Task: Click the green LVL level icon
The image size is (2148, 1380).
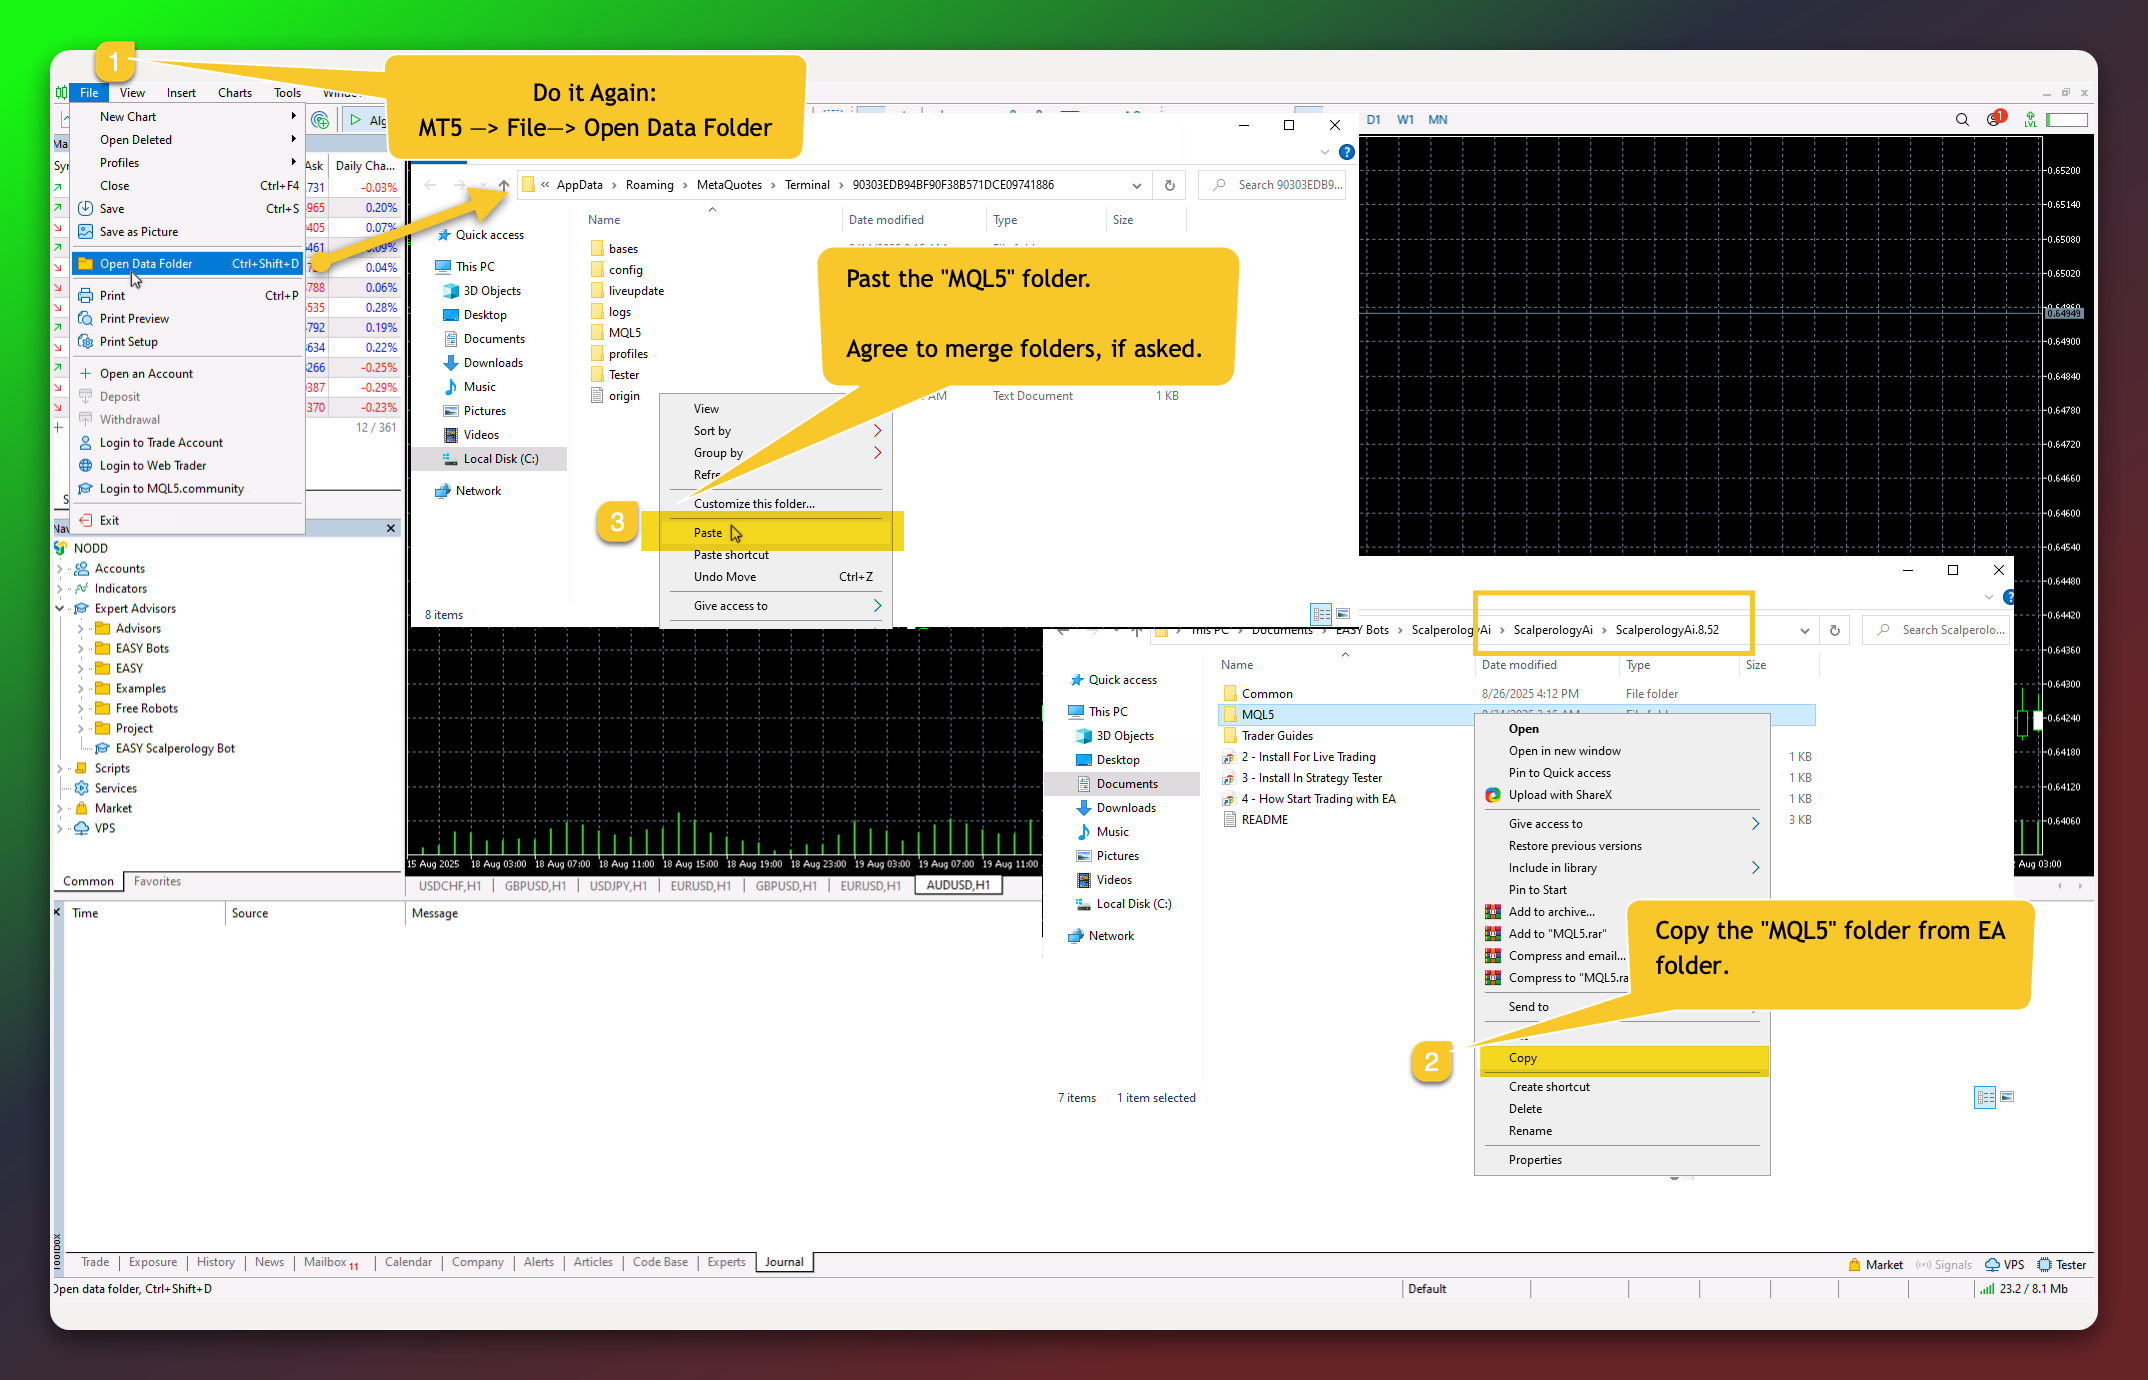Action: tap(2029, 120)
